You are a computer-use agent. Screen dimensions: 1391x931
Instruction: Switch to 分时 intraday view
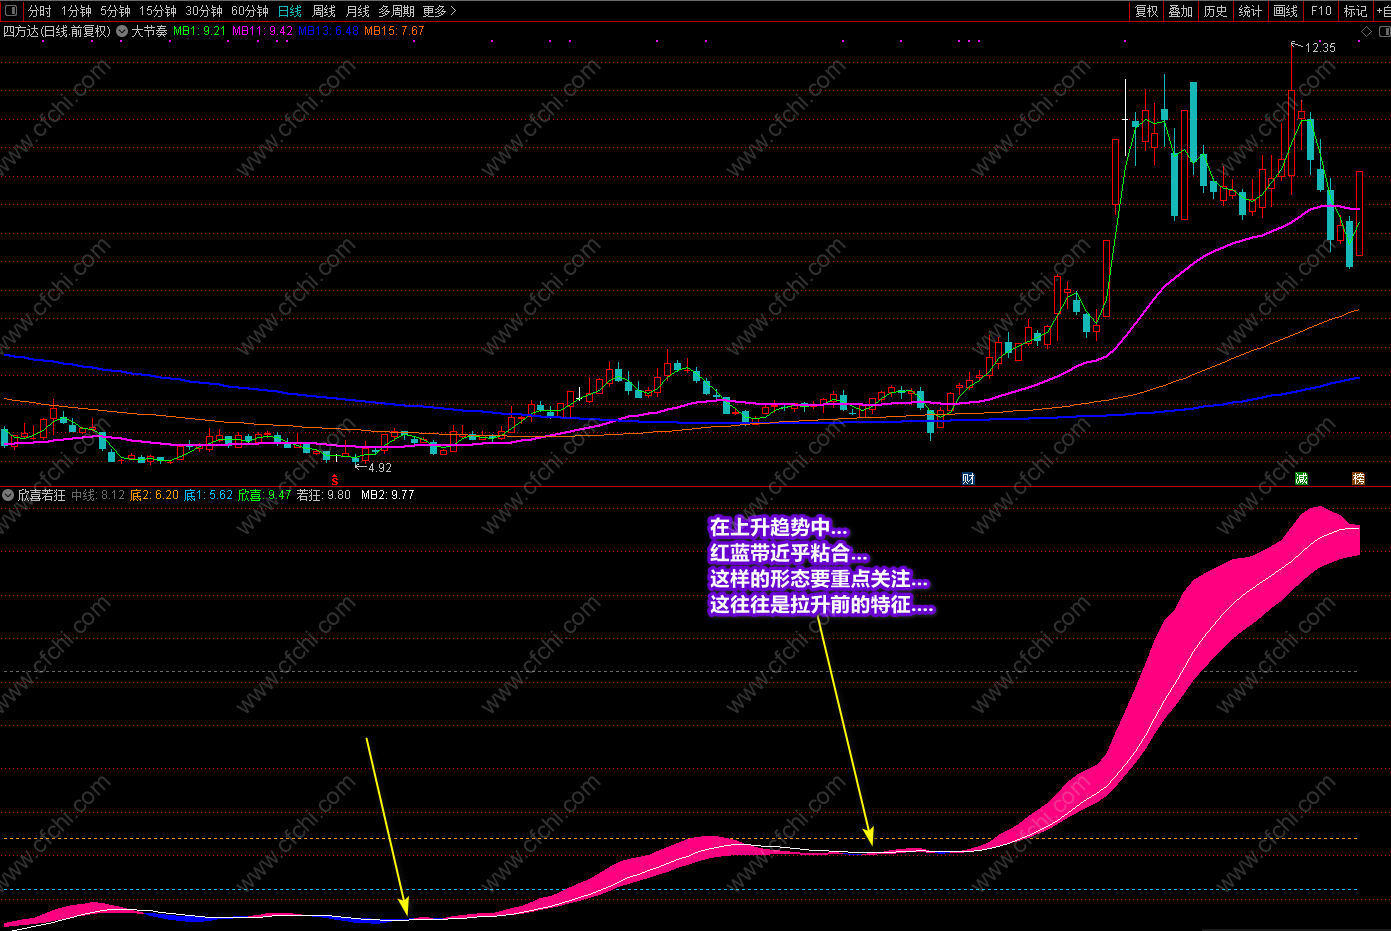tap(39, 11)
